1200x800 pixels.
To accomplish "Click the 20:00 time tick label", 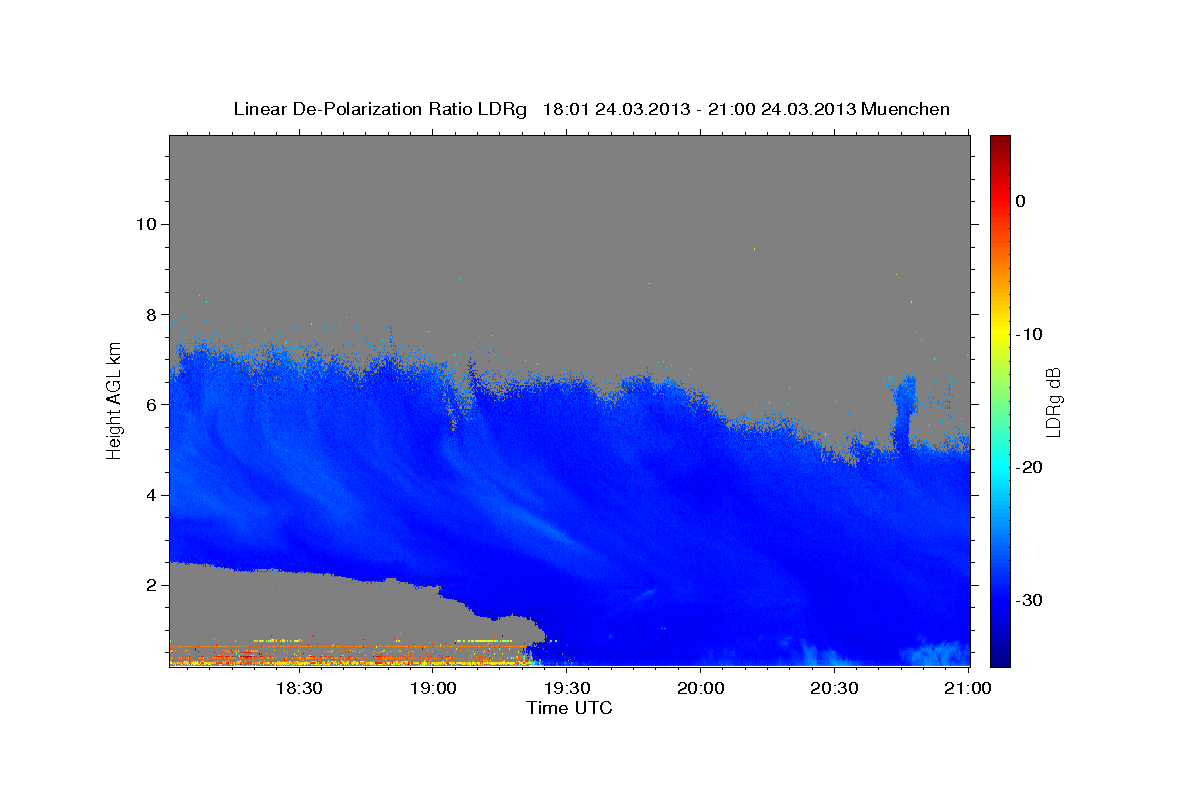I will 701,689.
